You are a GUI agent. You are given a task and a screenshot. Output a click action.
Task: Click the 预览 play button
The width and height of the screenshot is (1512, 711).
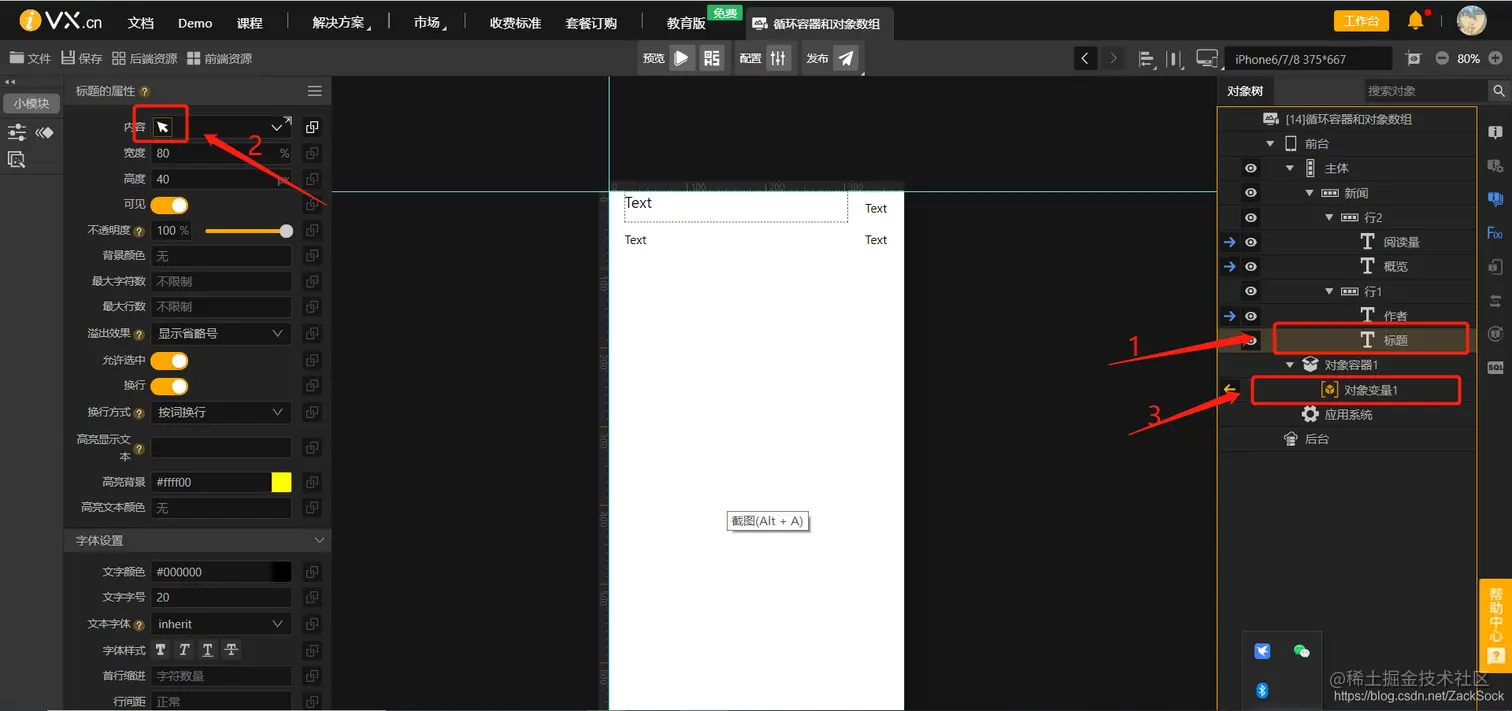point(681,58)
